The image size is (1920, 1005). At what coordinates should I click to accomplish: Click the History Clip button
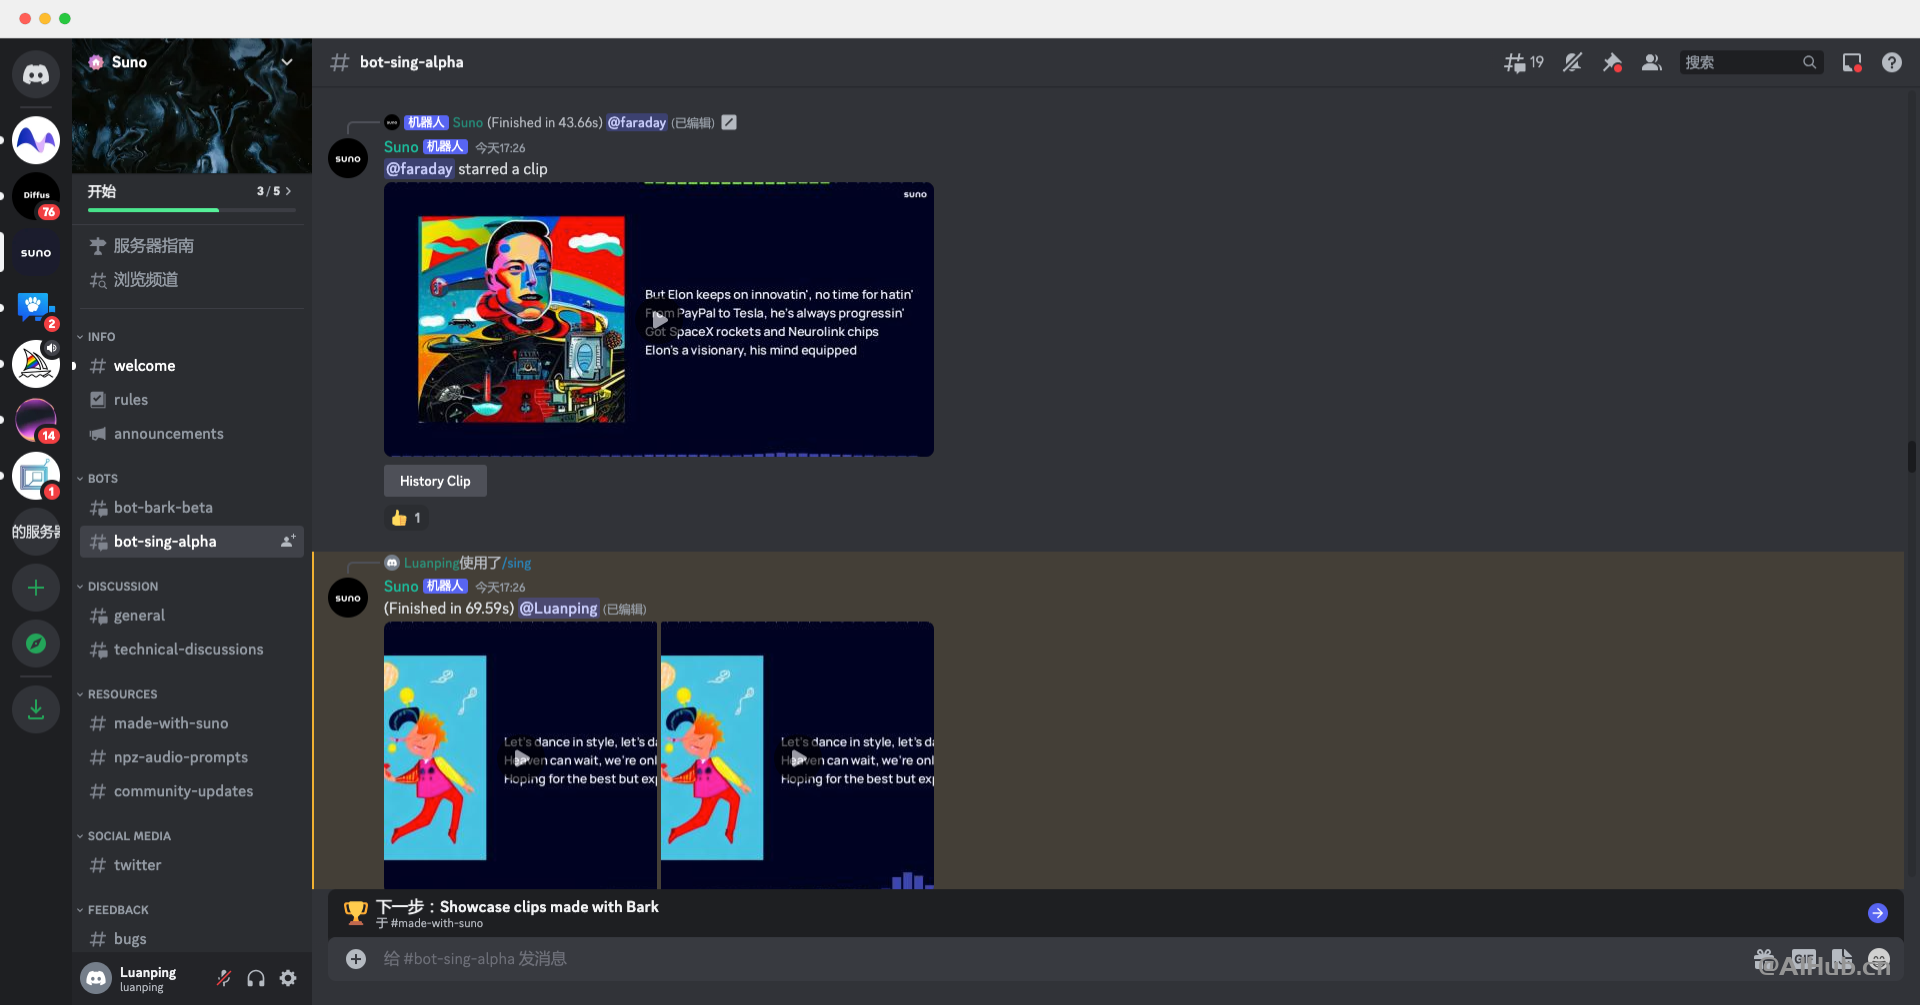[x=435, y=481]
